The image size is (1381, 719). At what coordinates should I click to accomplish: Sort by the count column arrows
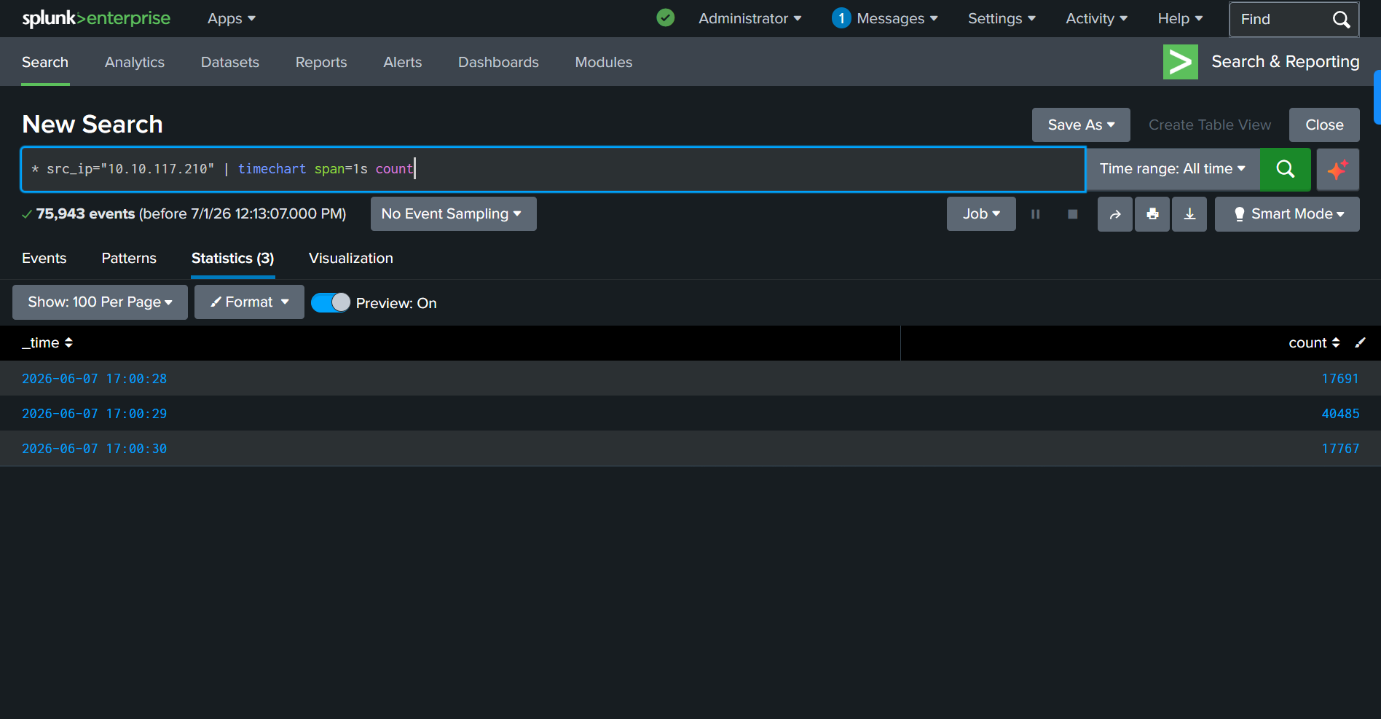(1335, 343)
